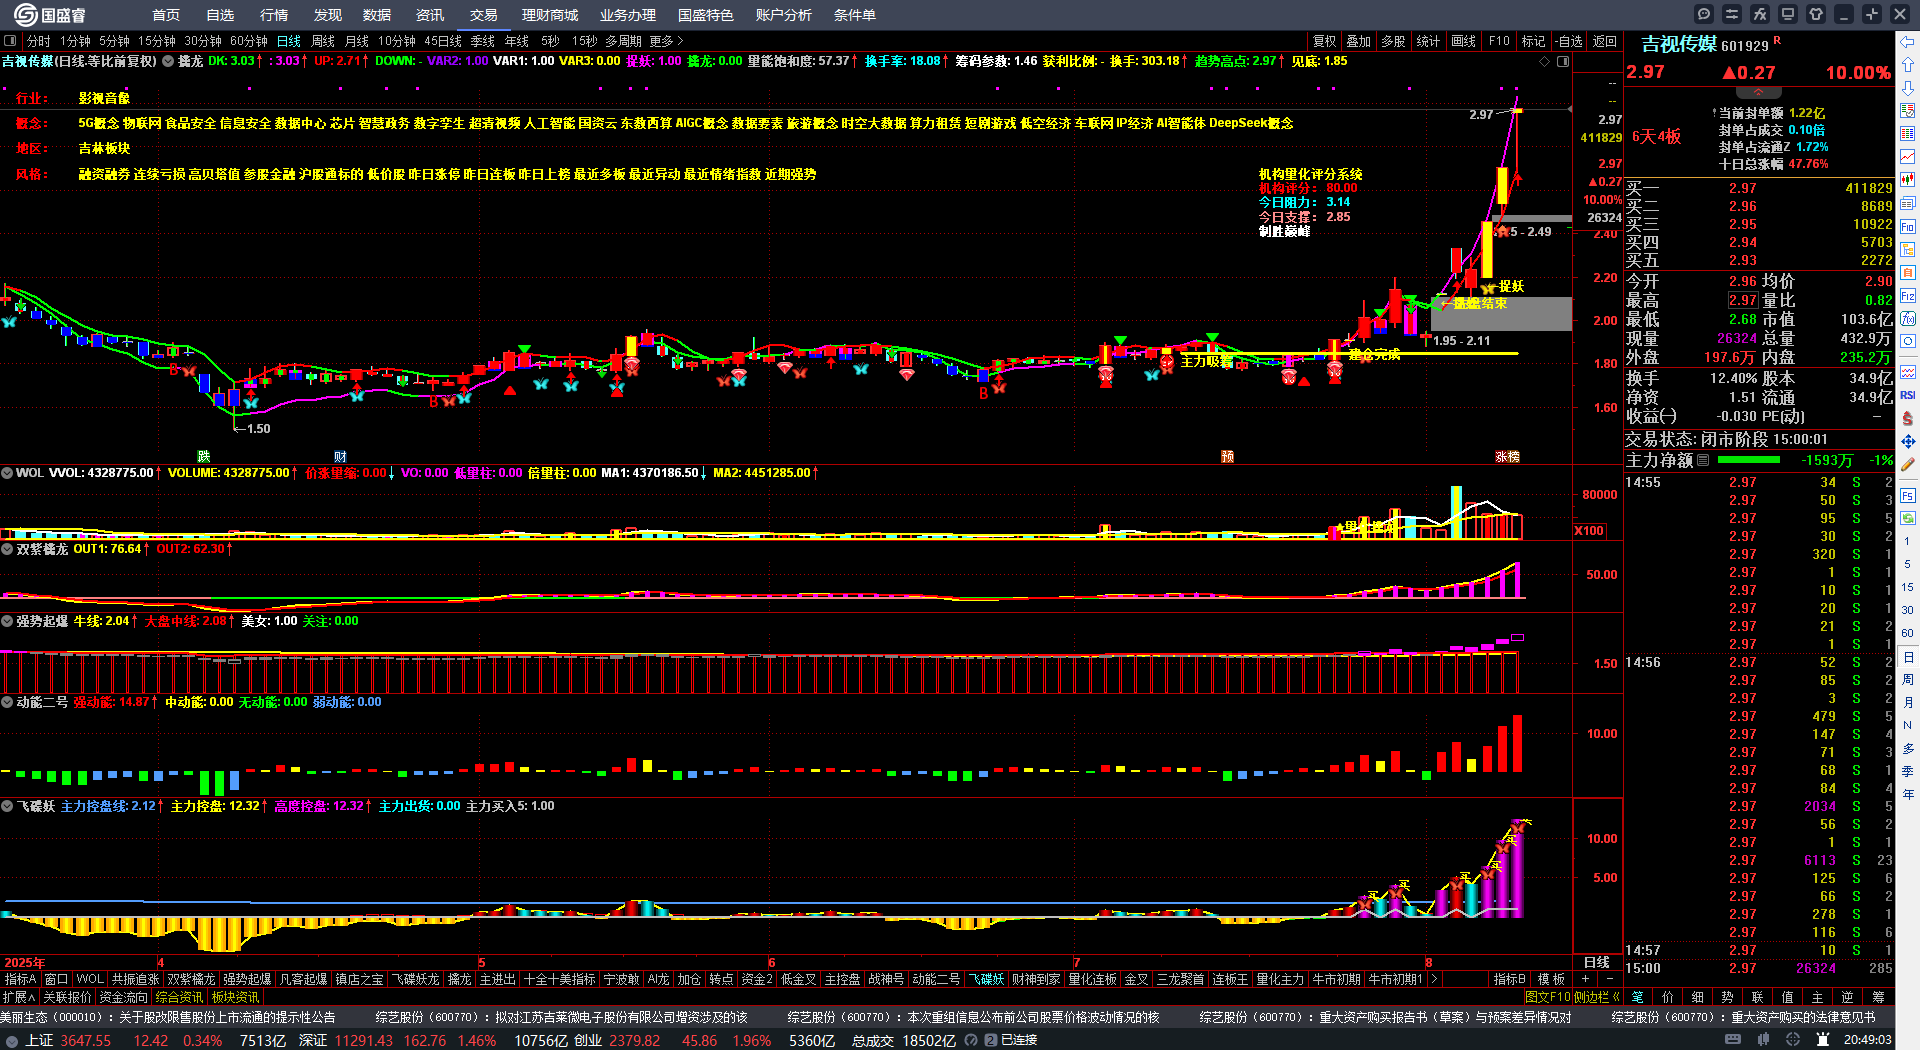Image resolution: width=1920 pixels, height=1050 pixels.
Task: Click the minus zoom button below 日线
Action: coord(1609,979)
